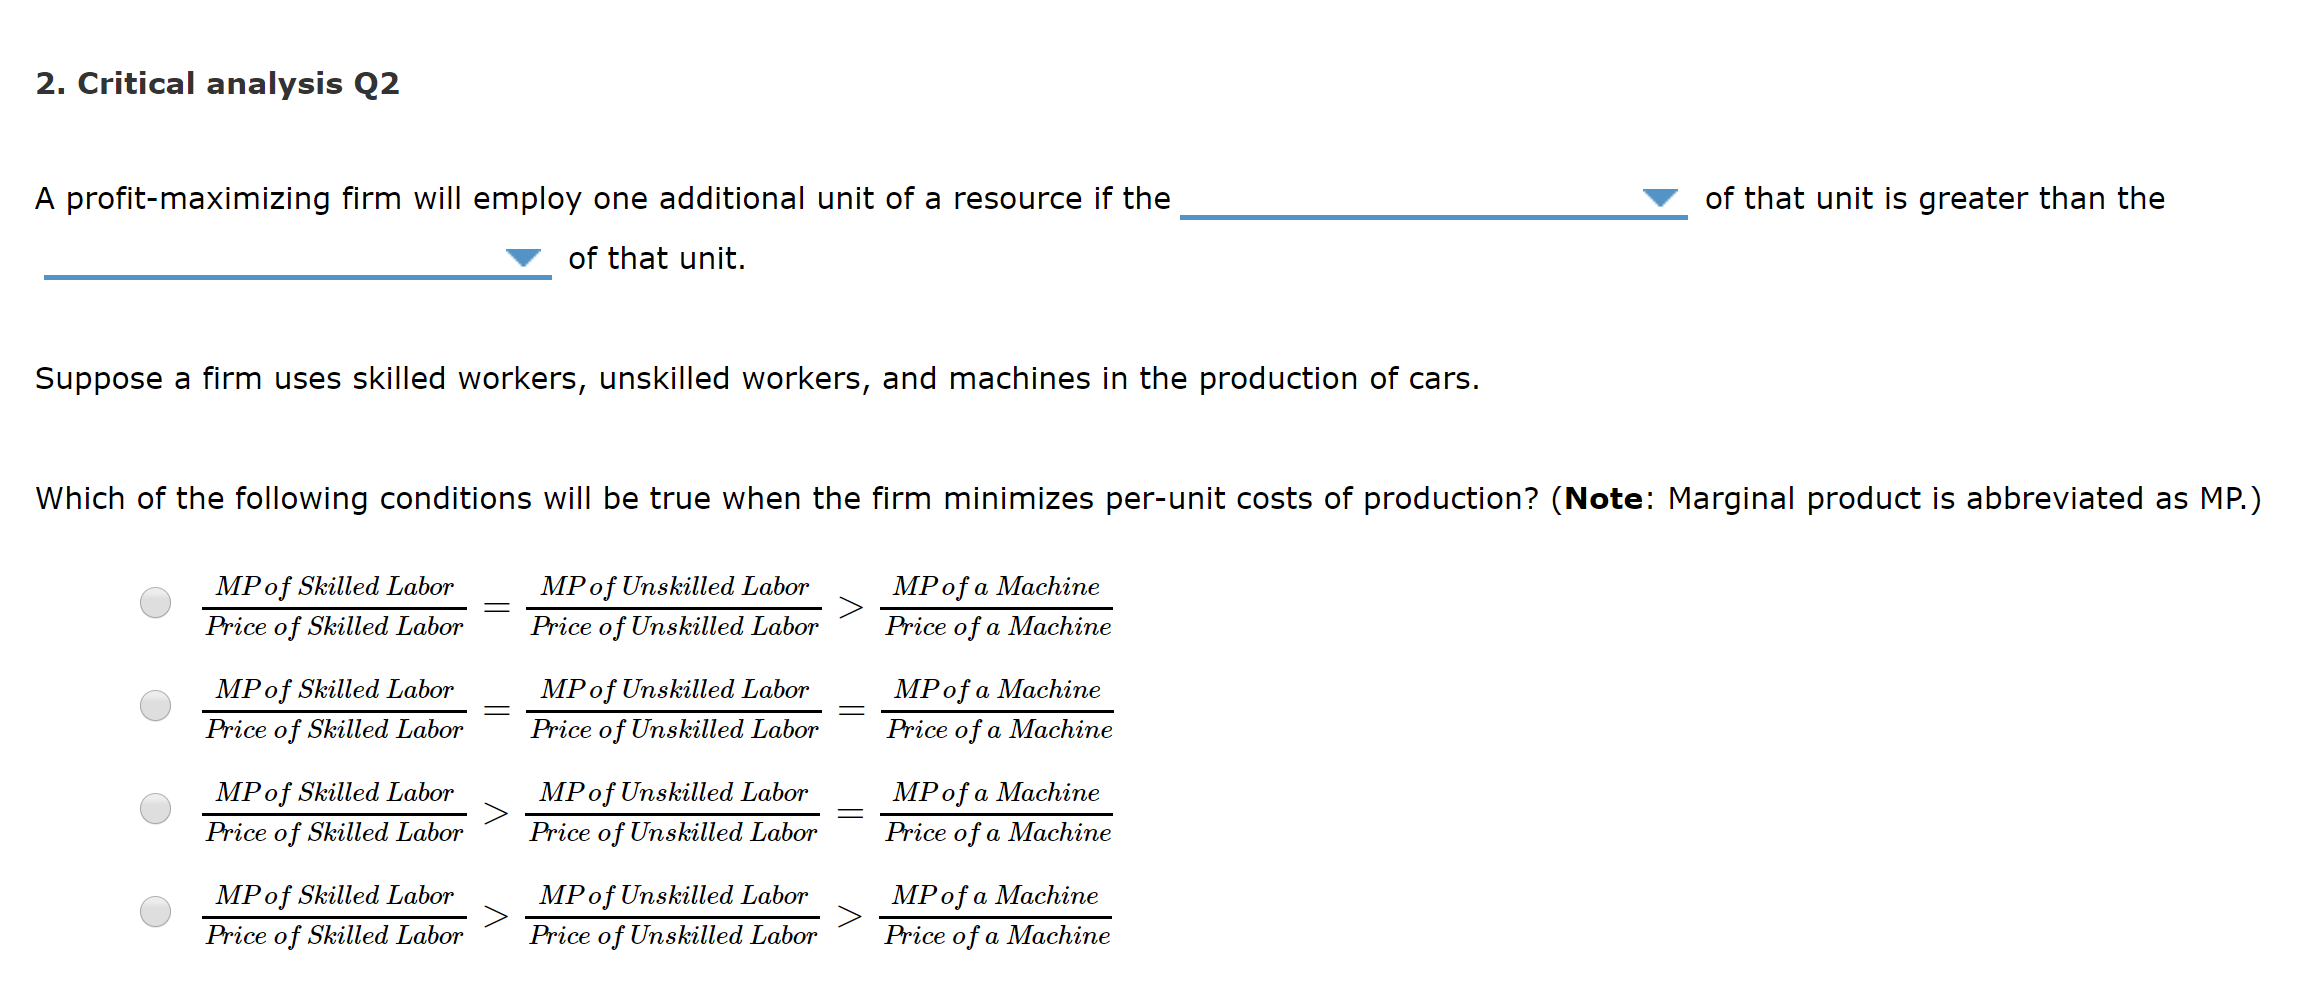
Task: Click the triangle arrow on the first dropdown
Action: pos(1660,198)
